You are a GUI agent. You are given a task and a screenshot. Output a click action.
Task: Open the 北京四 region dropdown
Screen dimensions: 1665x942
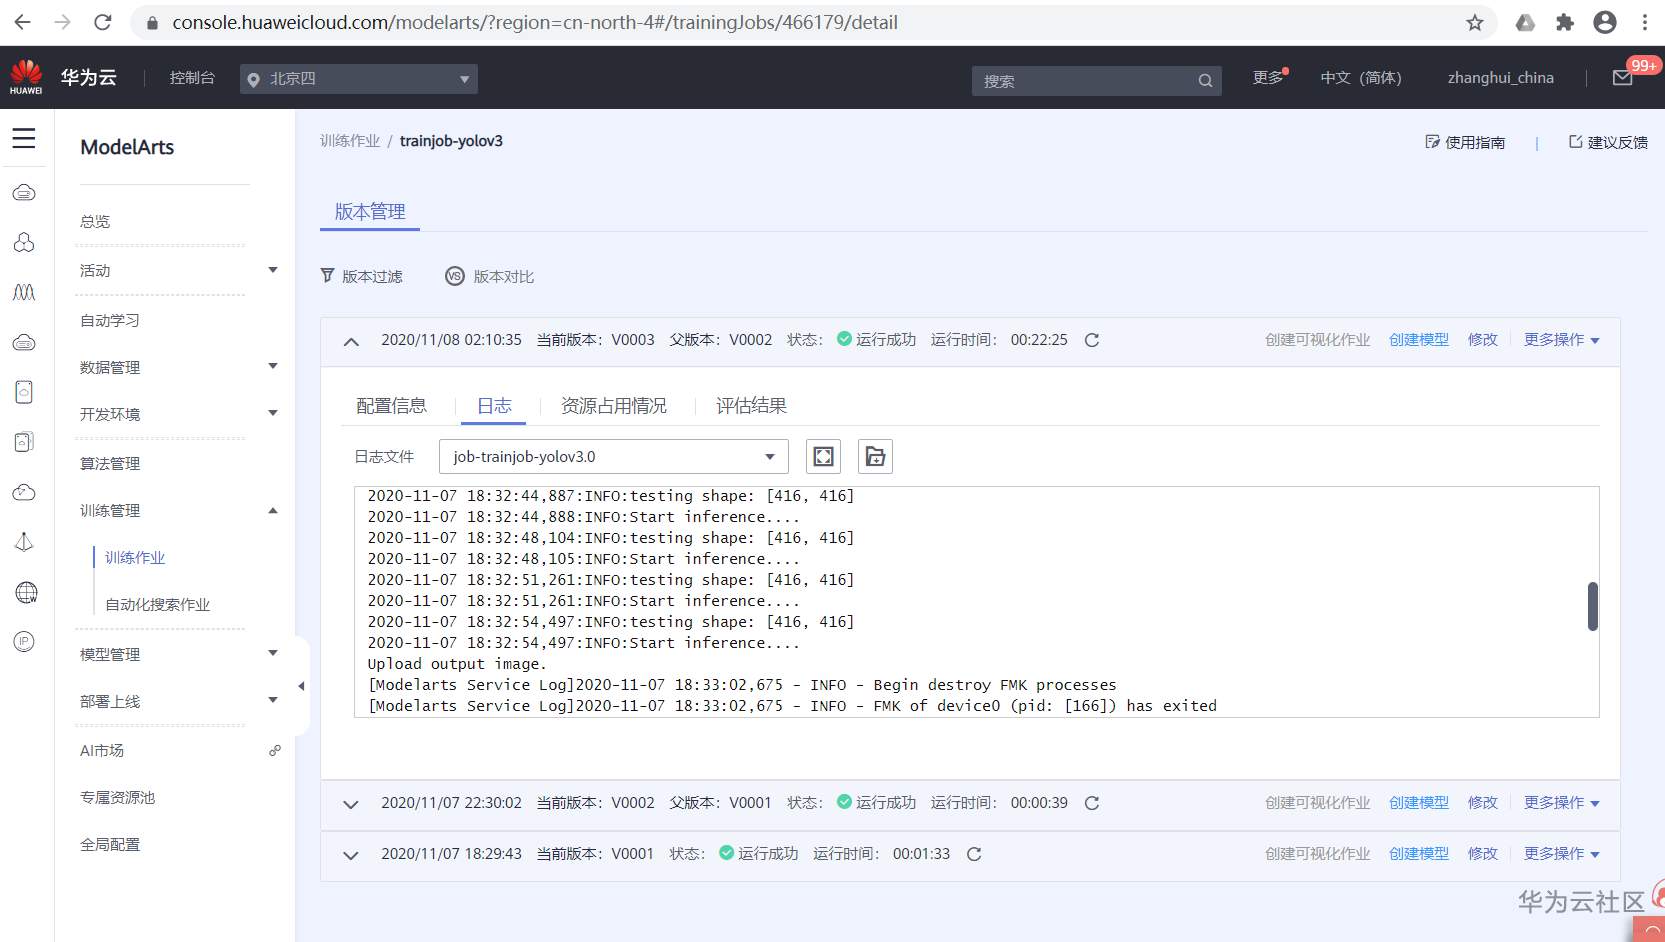click(359, 79)
